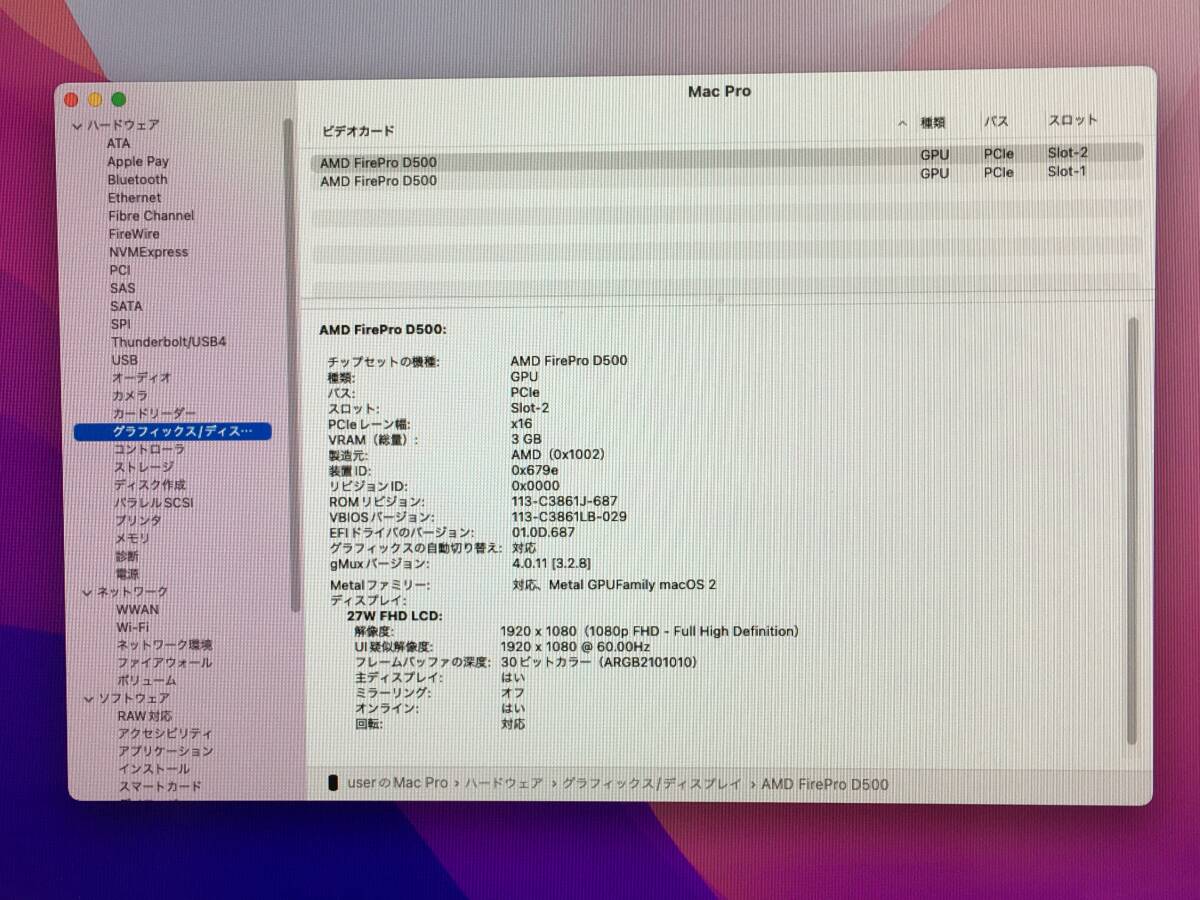Select Fibre Channel entry
Screen dimensions: 1200x900
click(151, 215)
